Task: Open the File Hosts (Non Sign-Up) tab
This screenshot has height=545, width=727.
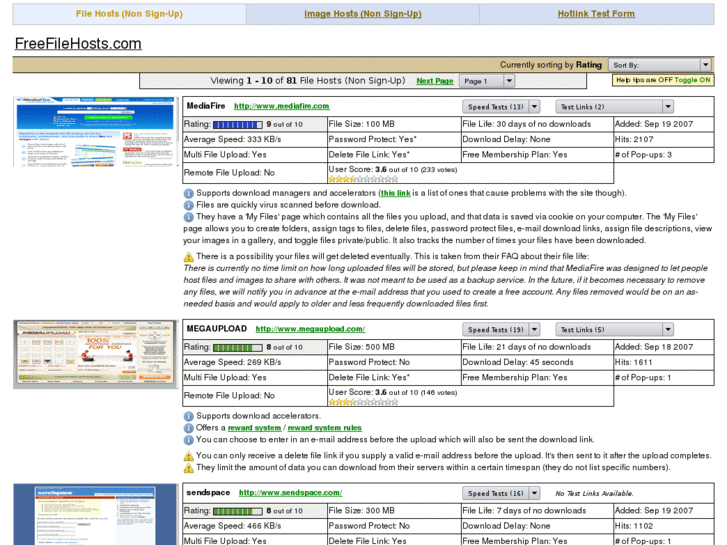Action: 129,14
